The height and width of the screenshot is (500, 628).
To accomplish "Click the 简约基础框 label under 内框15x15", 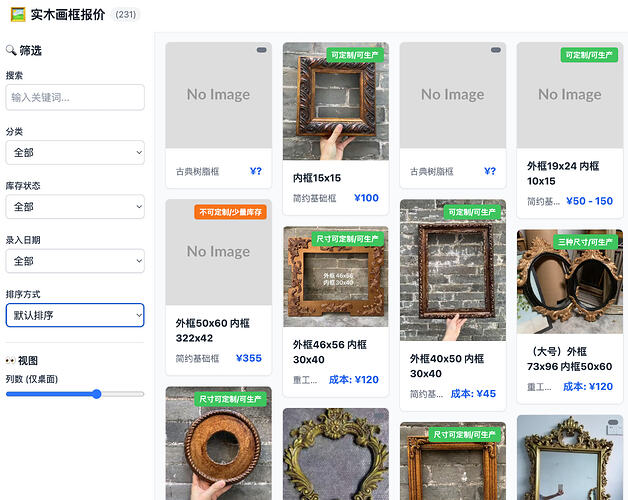I will click(x=314, y=198).
